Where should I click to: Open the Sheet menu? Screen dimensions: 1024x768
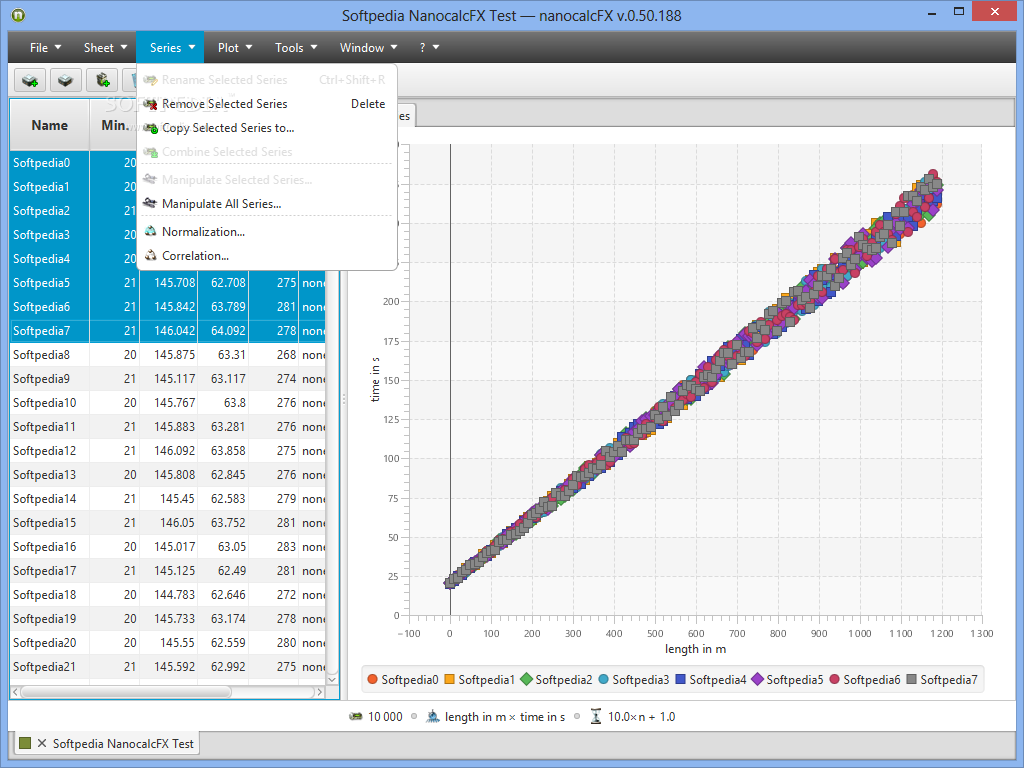[x=105, y=48]
